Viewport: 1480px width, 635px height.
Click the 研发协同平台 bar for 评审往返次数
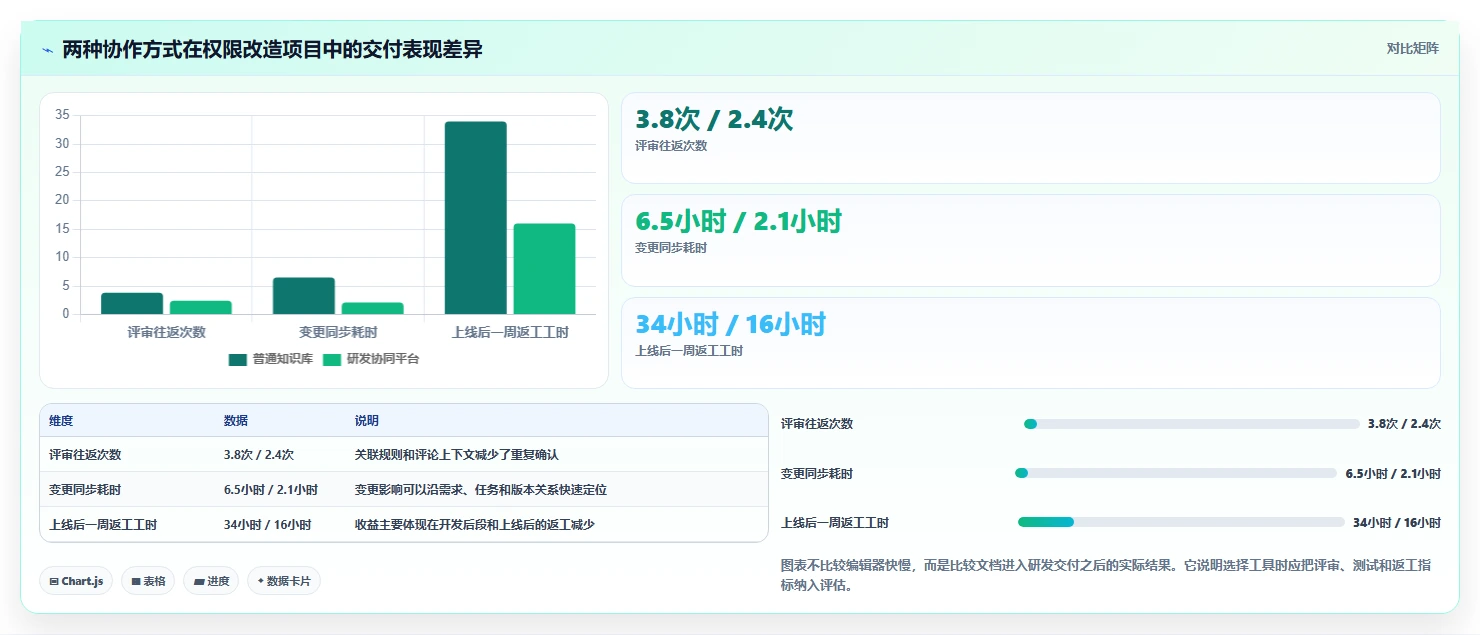click(x=201, y=308)
